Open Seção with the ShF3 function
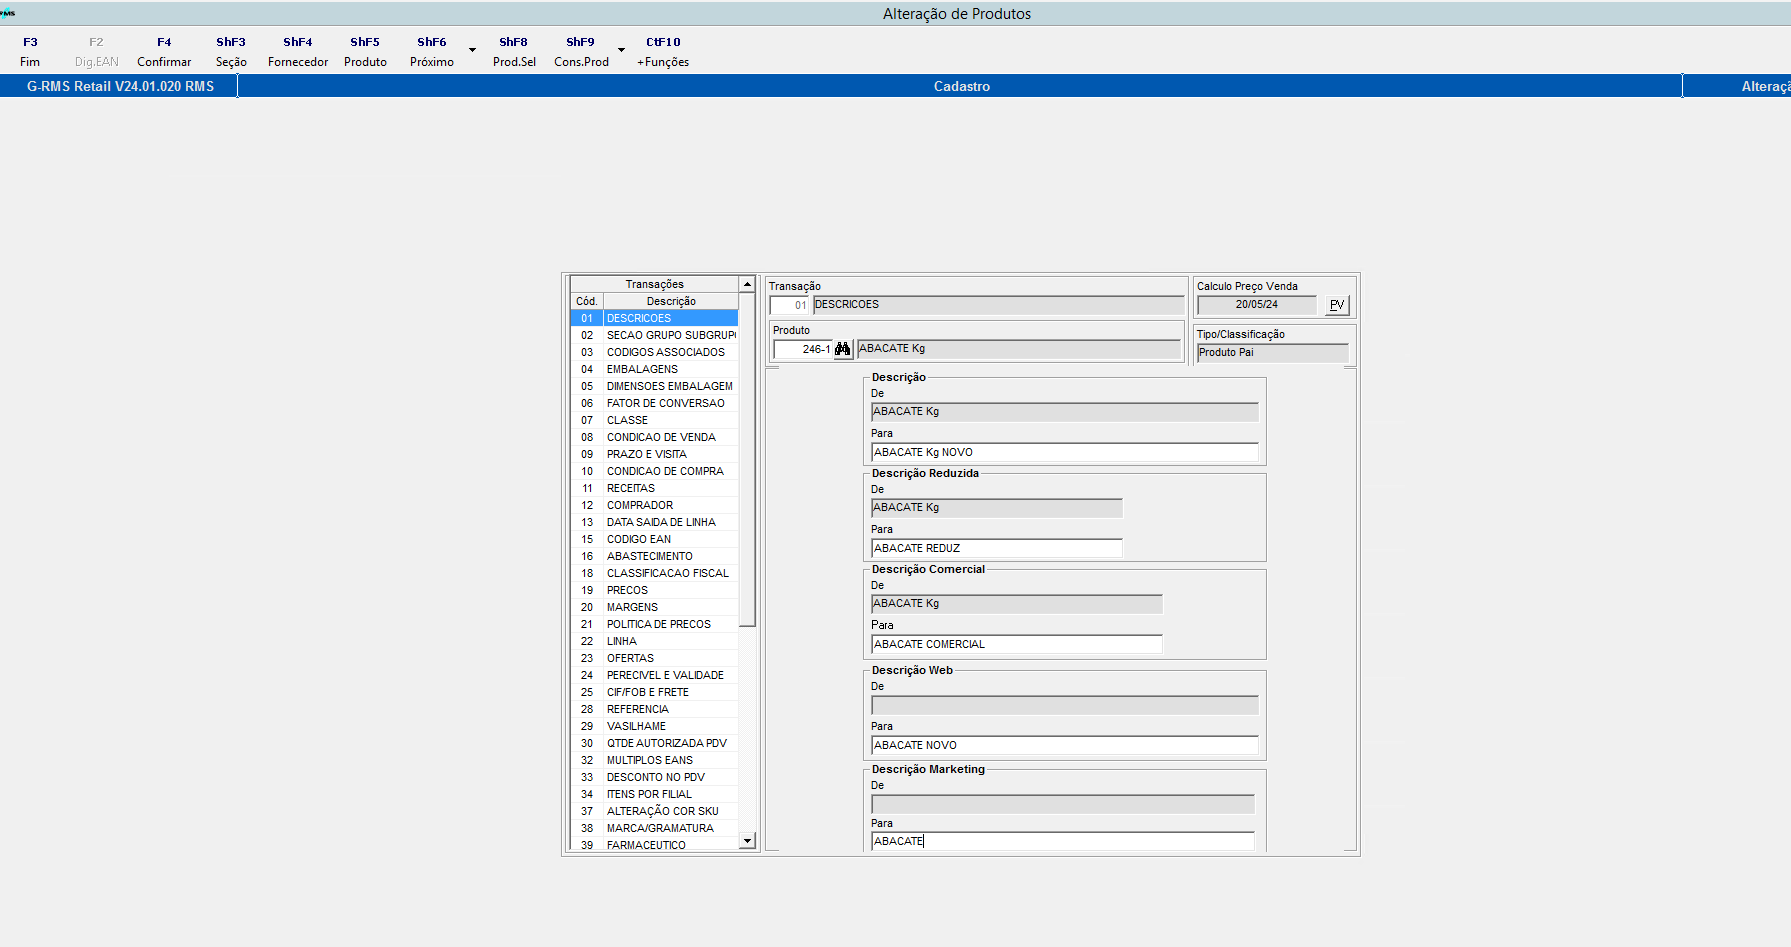 [x=231, y=51]
